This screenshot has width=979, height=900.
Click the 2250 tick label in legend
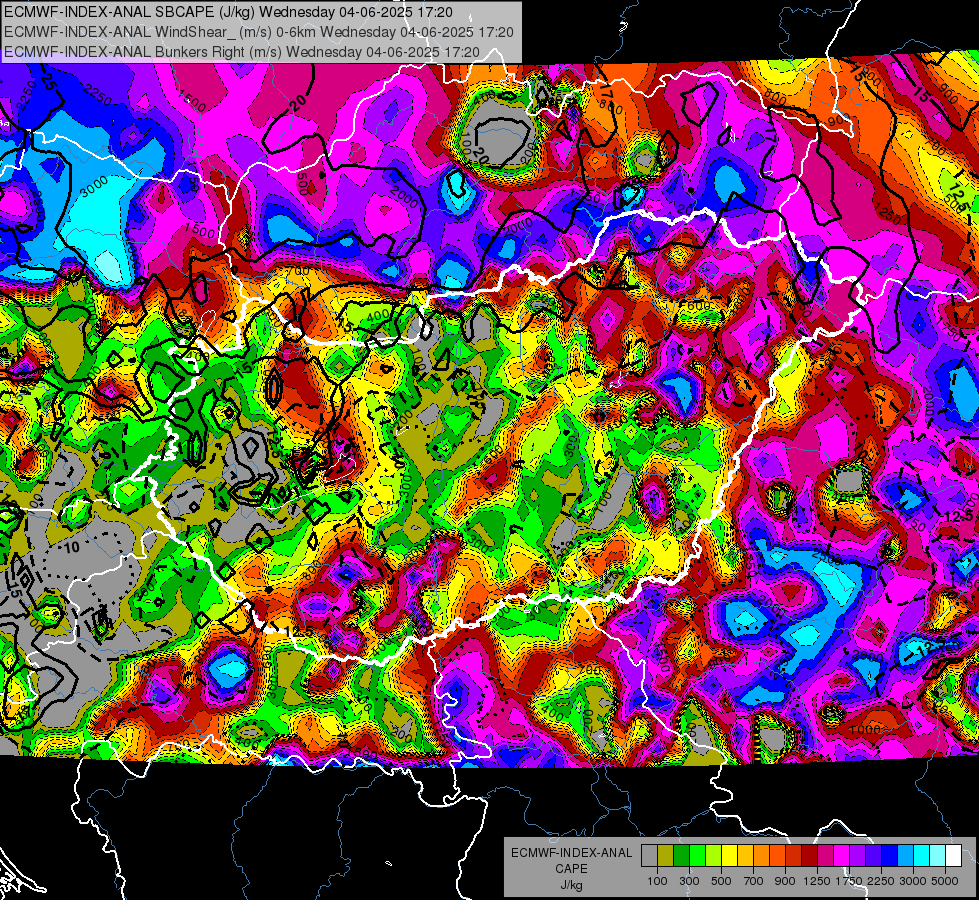[880, 881]
